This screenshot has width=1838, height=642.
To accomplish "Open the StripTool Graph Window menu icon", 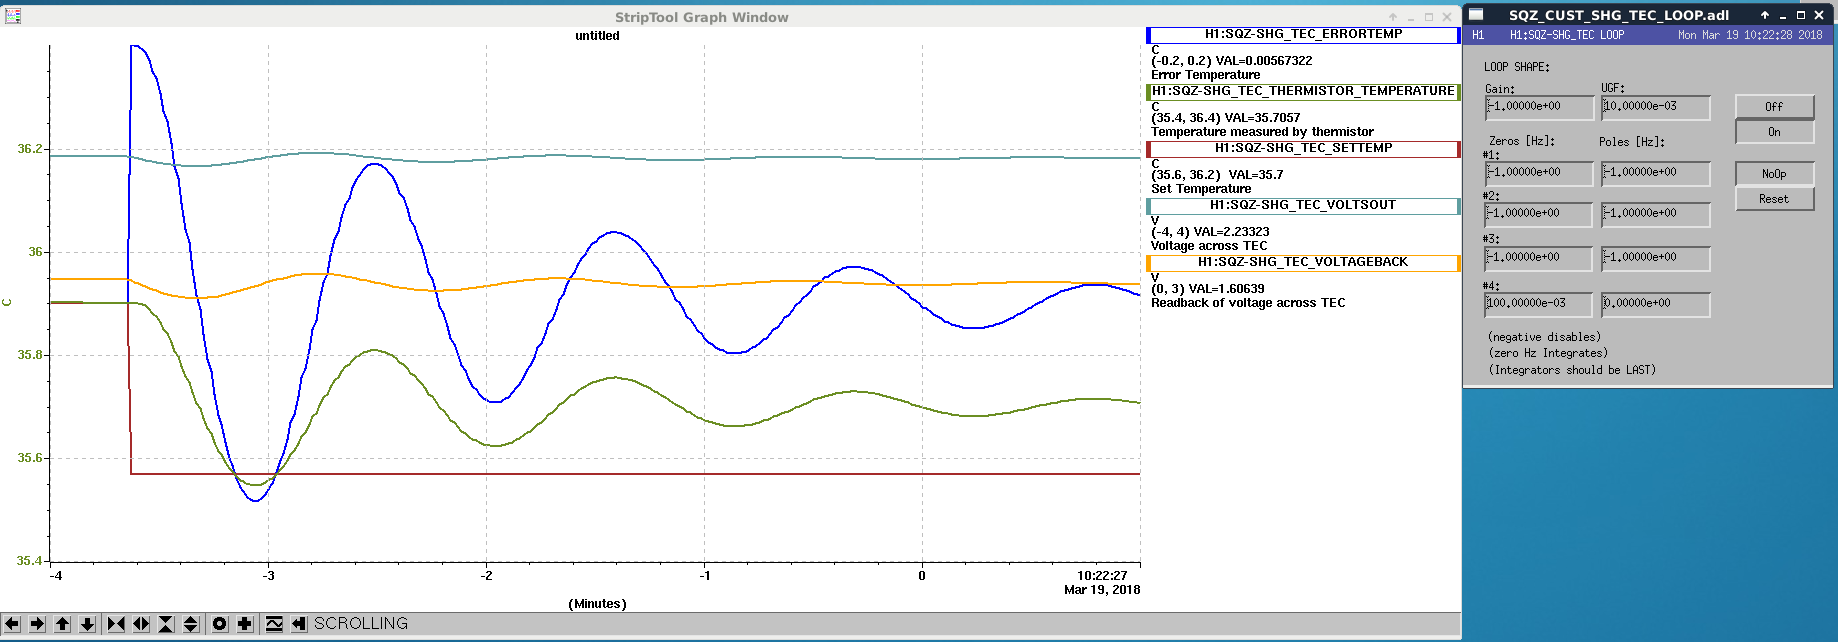I will tap(13, 16).
